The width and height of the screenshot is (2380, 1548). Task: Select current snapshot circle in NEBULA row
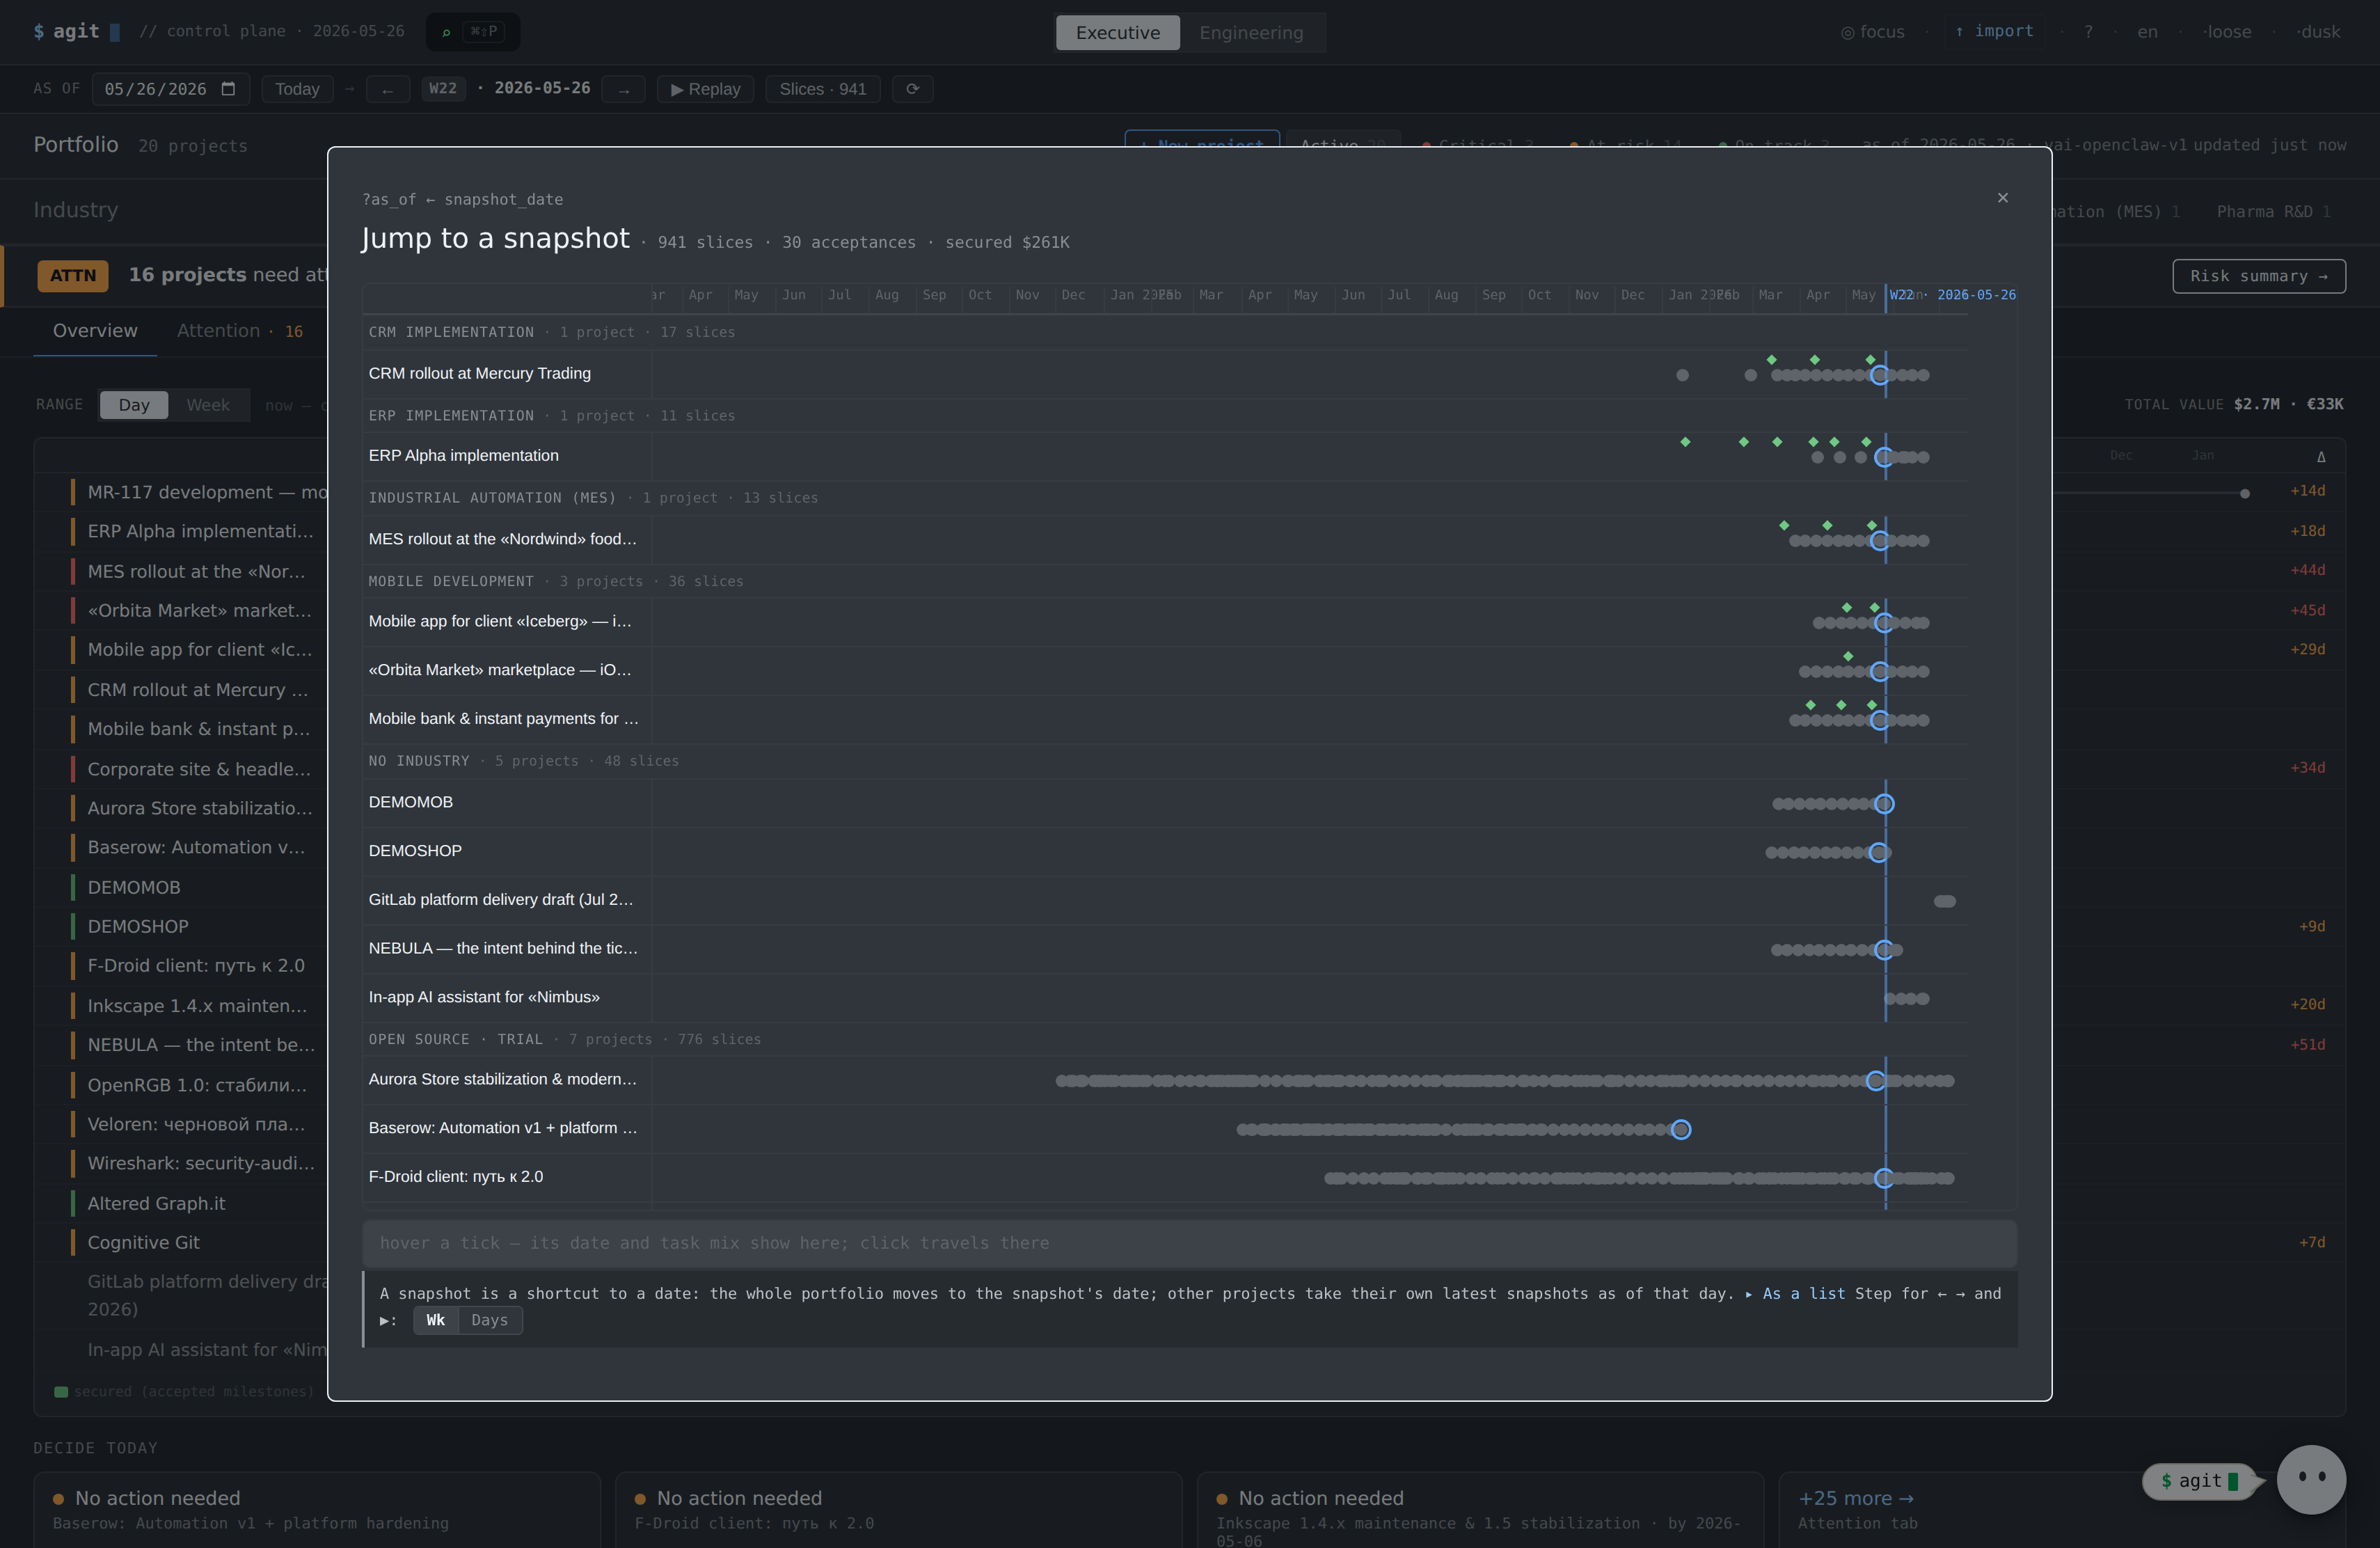[1884, 950]
